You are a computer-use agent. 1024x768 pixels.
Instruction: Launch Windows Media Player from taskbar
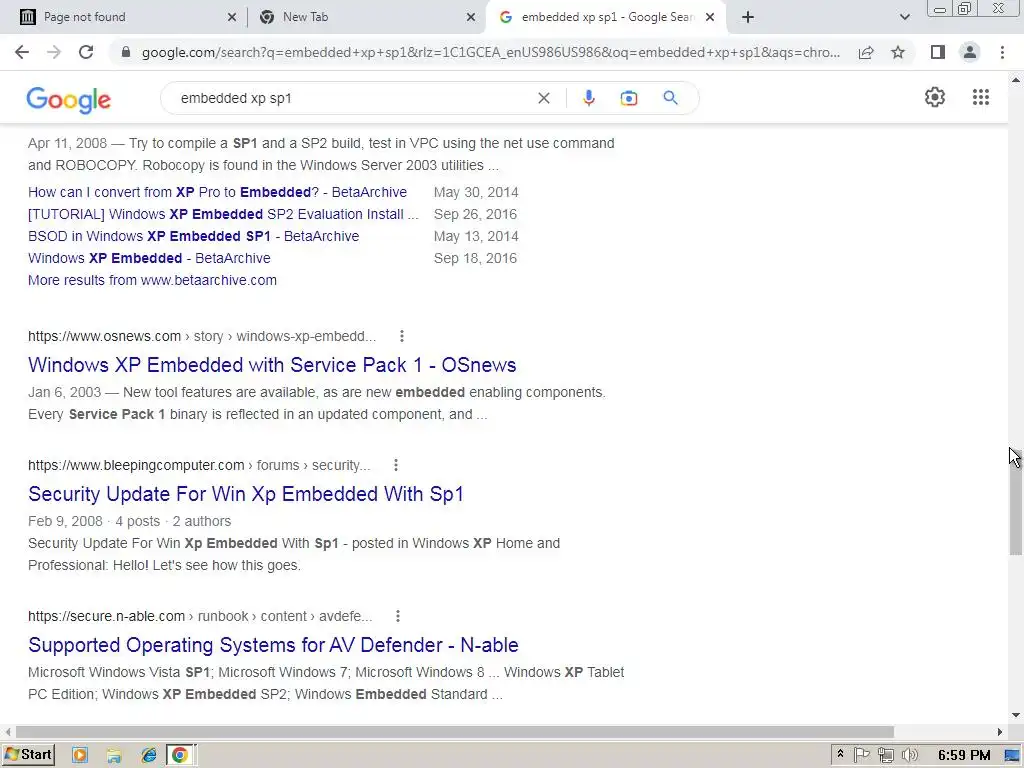tap(80, 755)
